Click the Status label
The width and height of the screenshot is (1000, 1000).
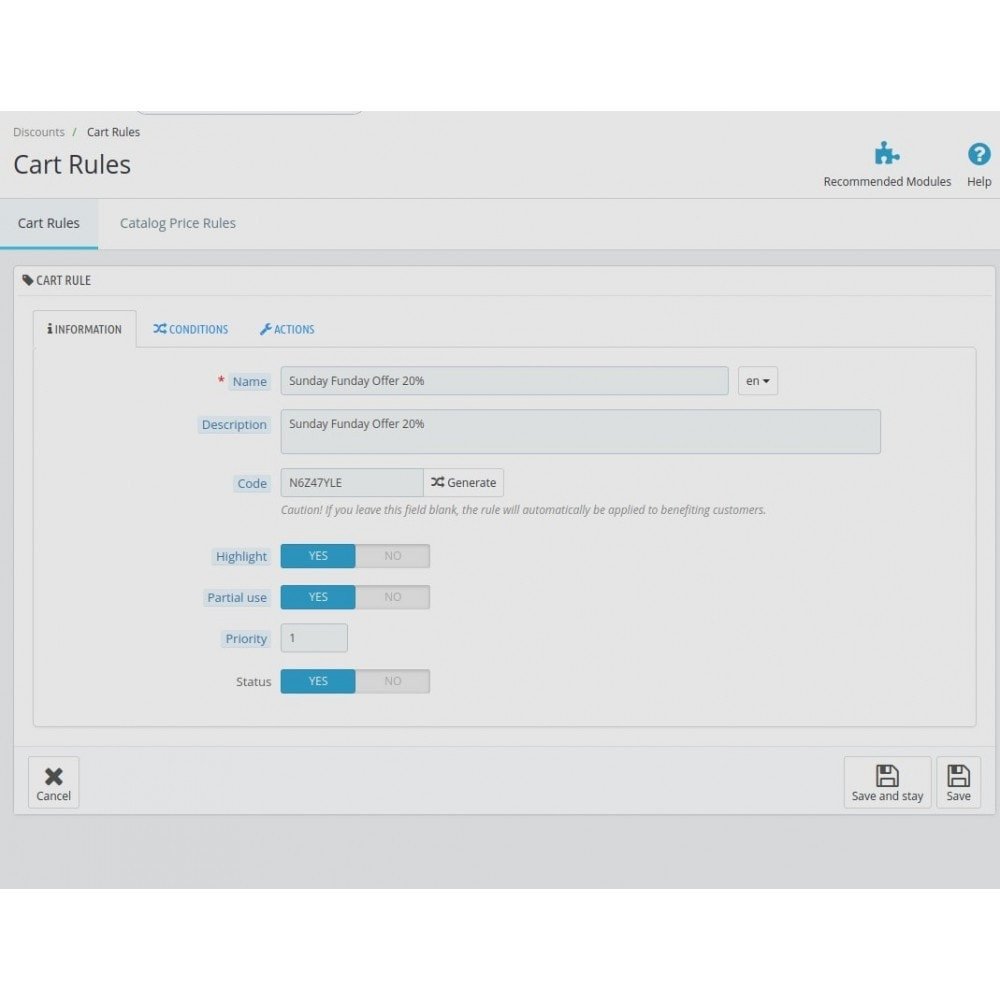click(x=253, y=682)
